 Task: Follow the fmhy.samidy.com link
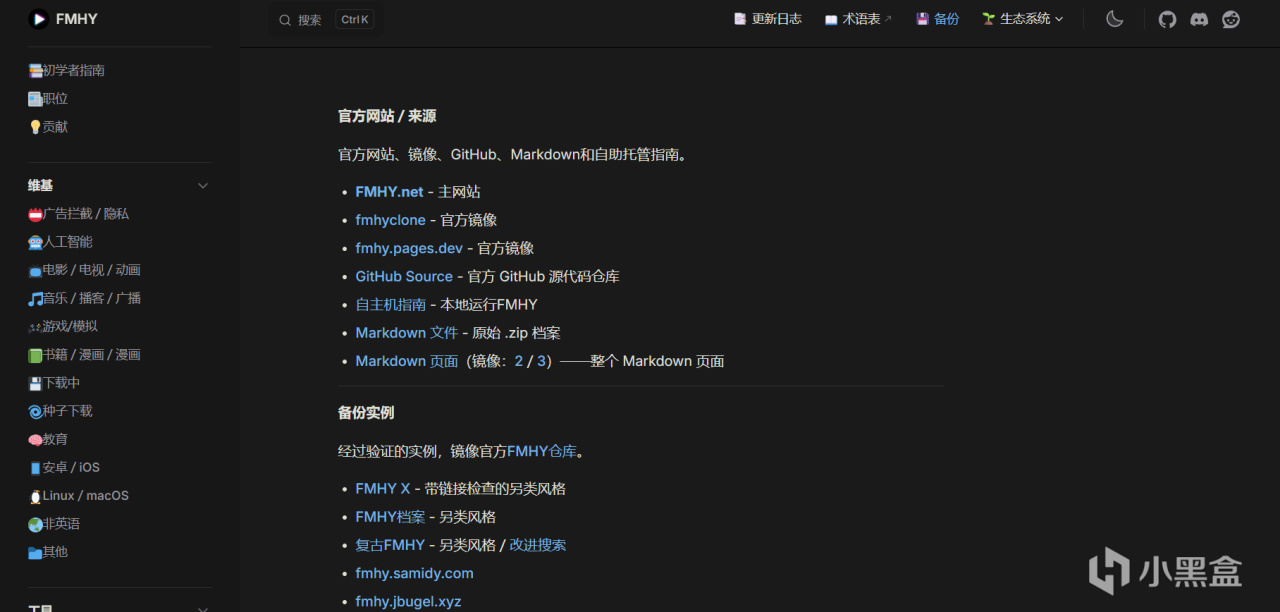coord(415,573)
